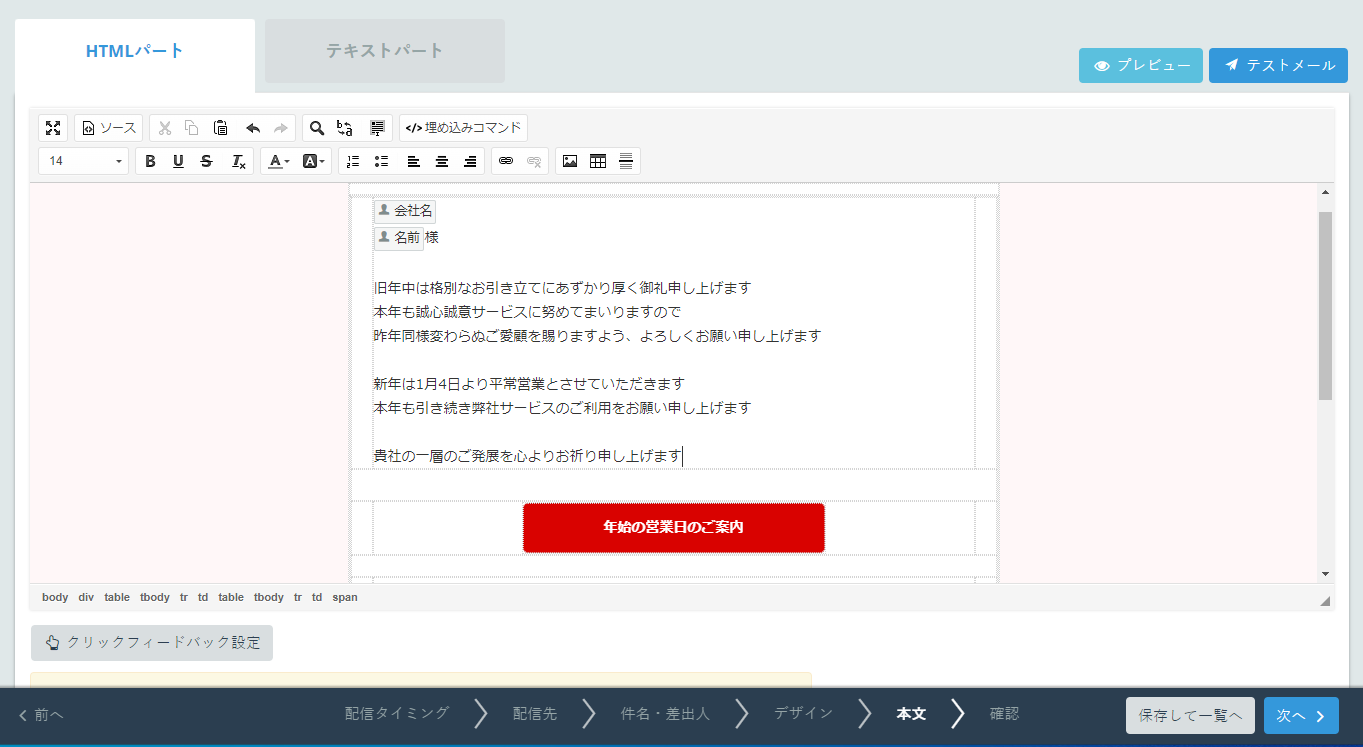Maximize the editor with the fullscreen icon
This screenshot has height=747, width=1363.
pos(53,128)
